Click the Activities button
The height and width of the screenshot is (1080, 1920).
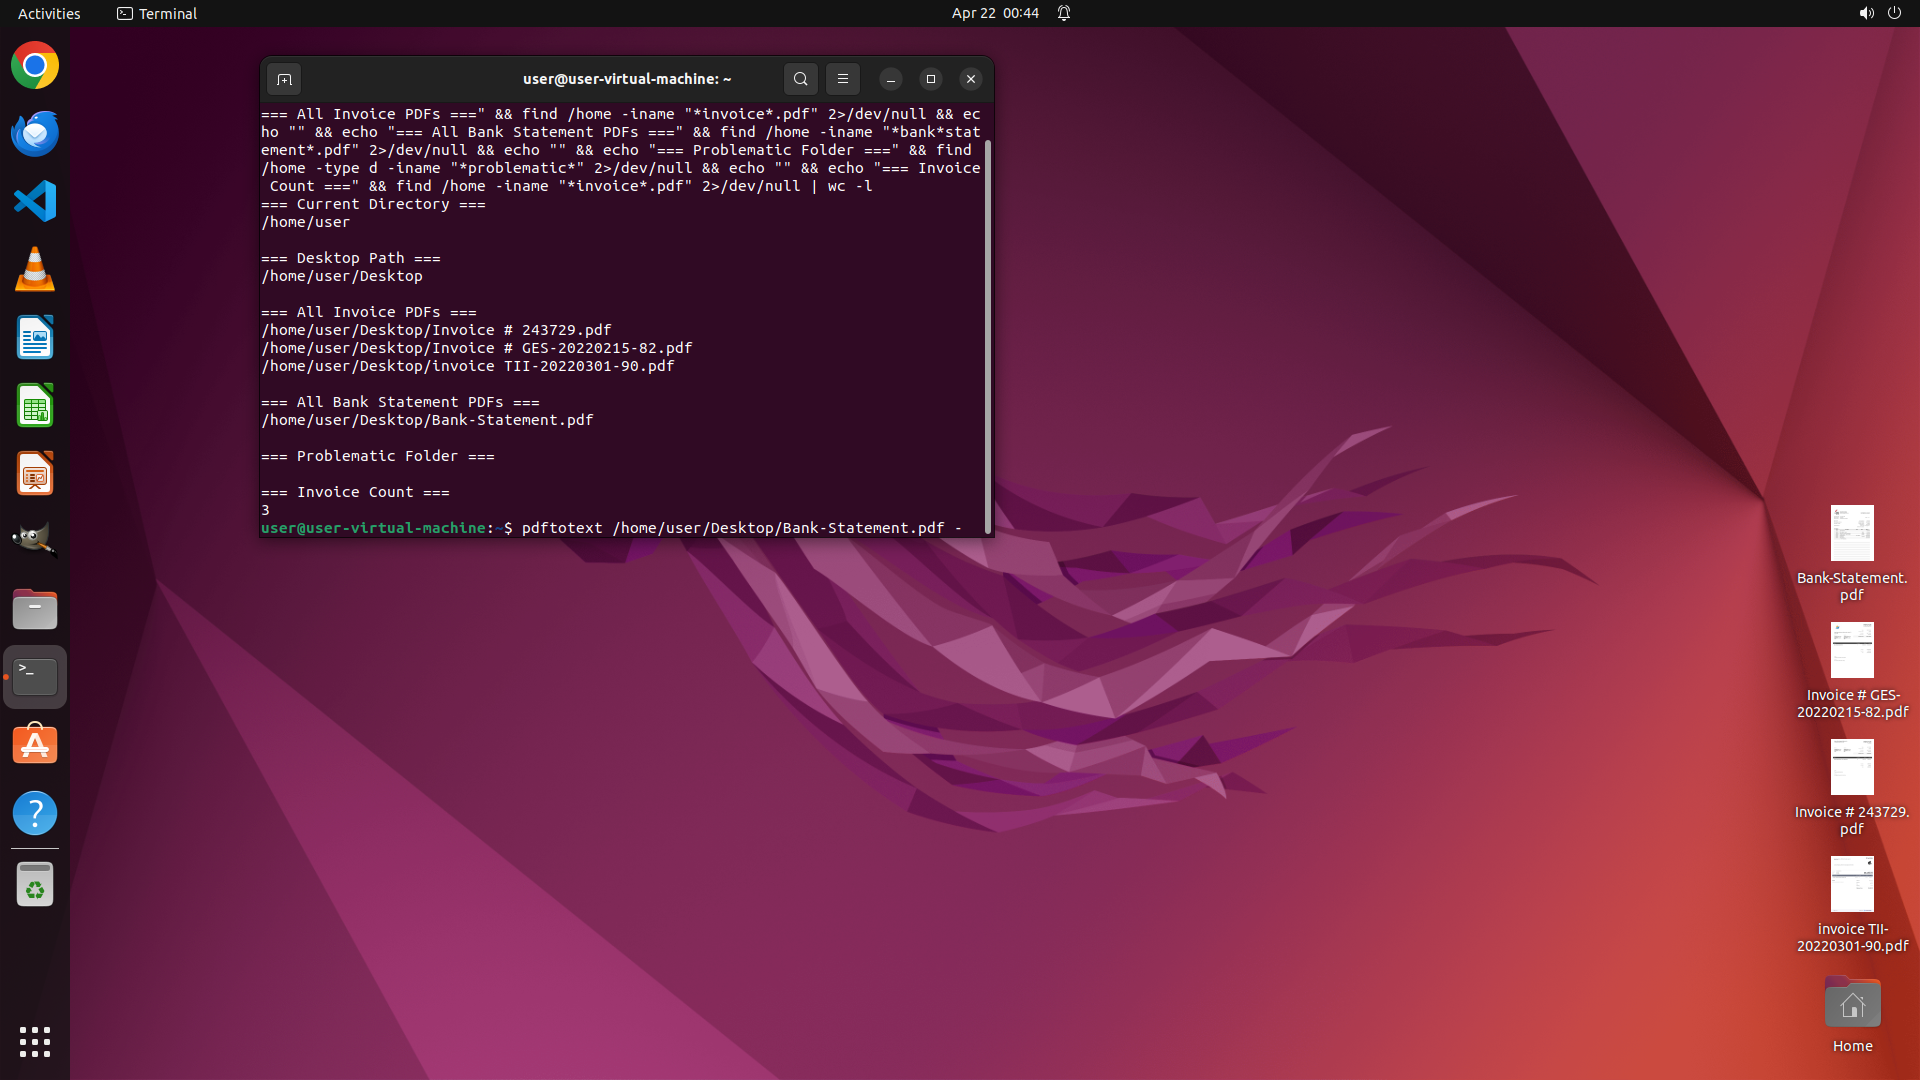(x=49, y=13)
